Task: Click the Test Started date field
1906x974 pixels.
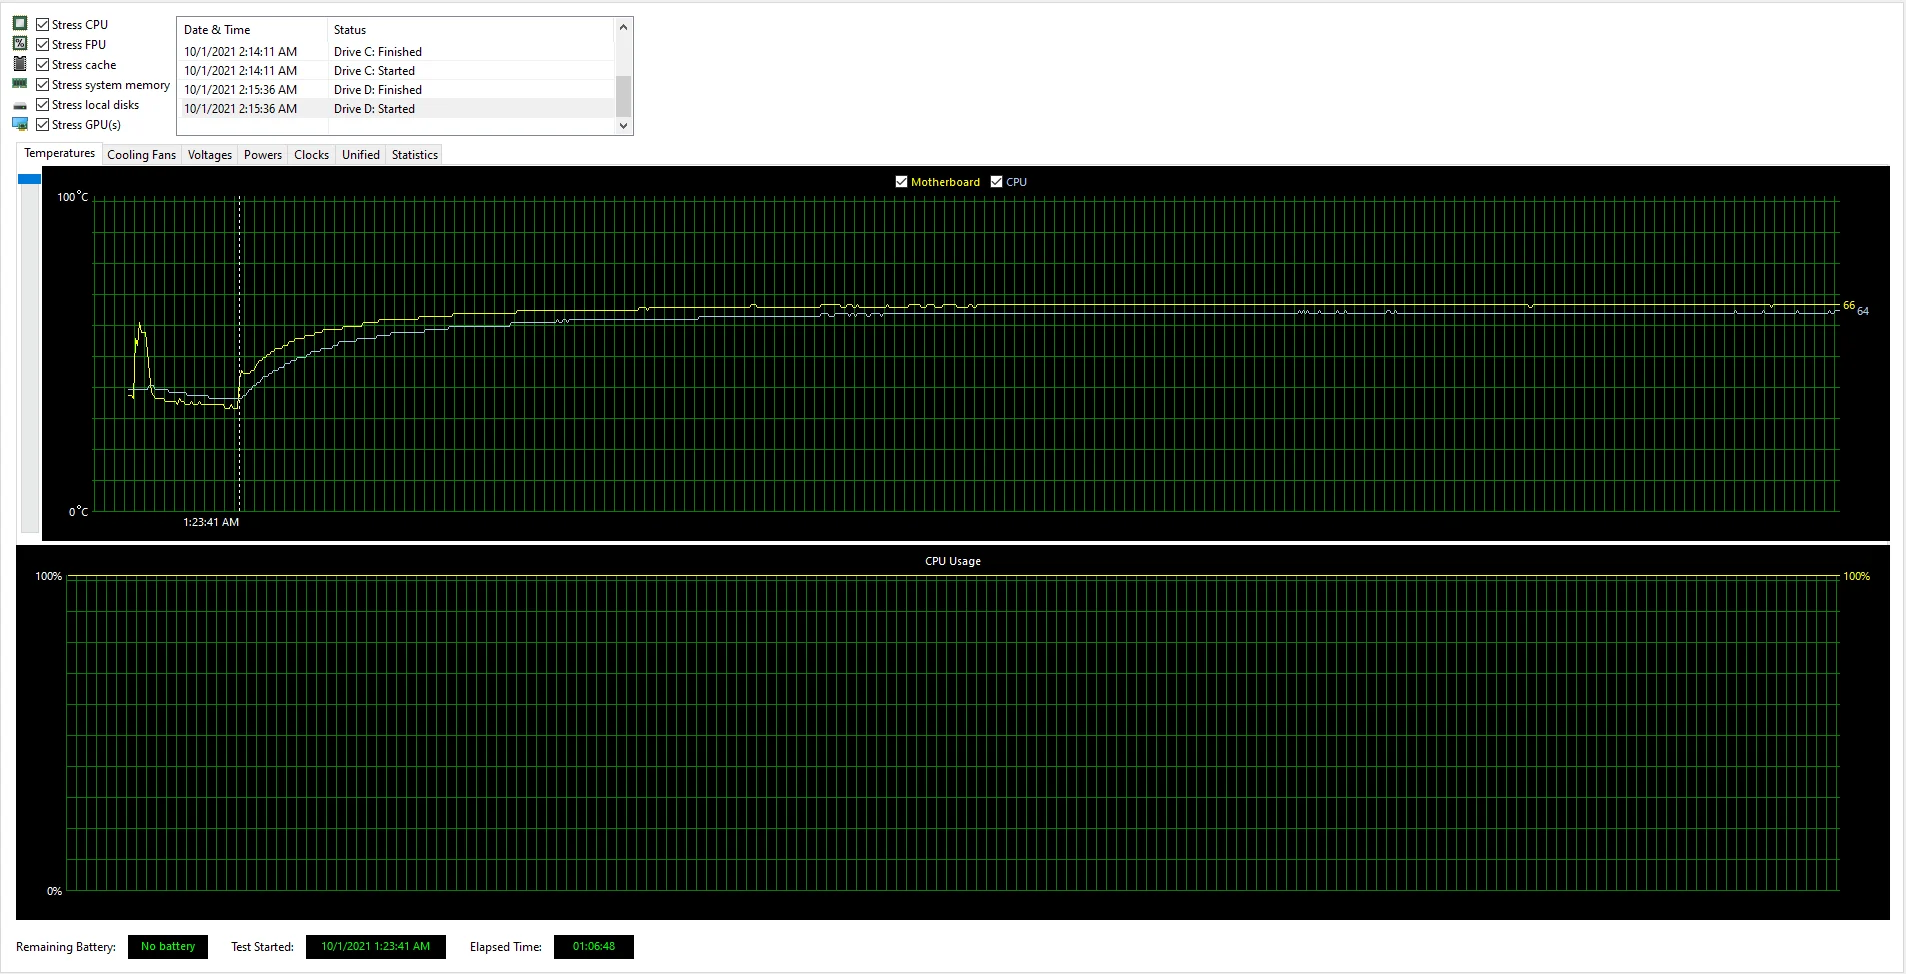Action: [x=376, y=947]
